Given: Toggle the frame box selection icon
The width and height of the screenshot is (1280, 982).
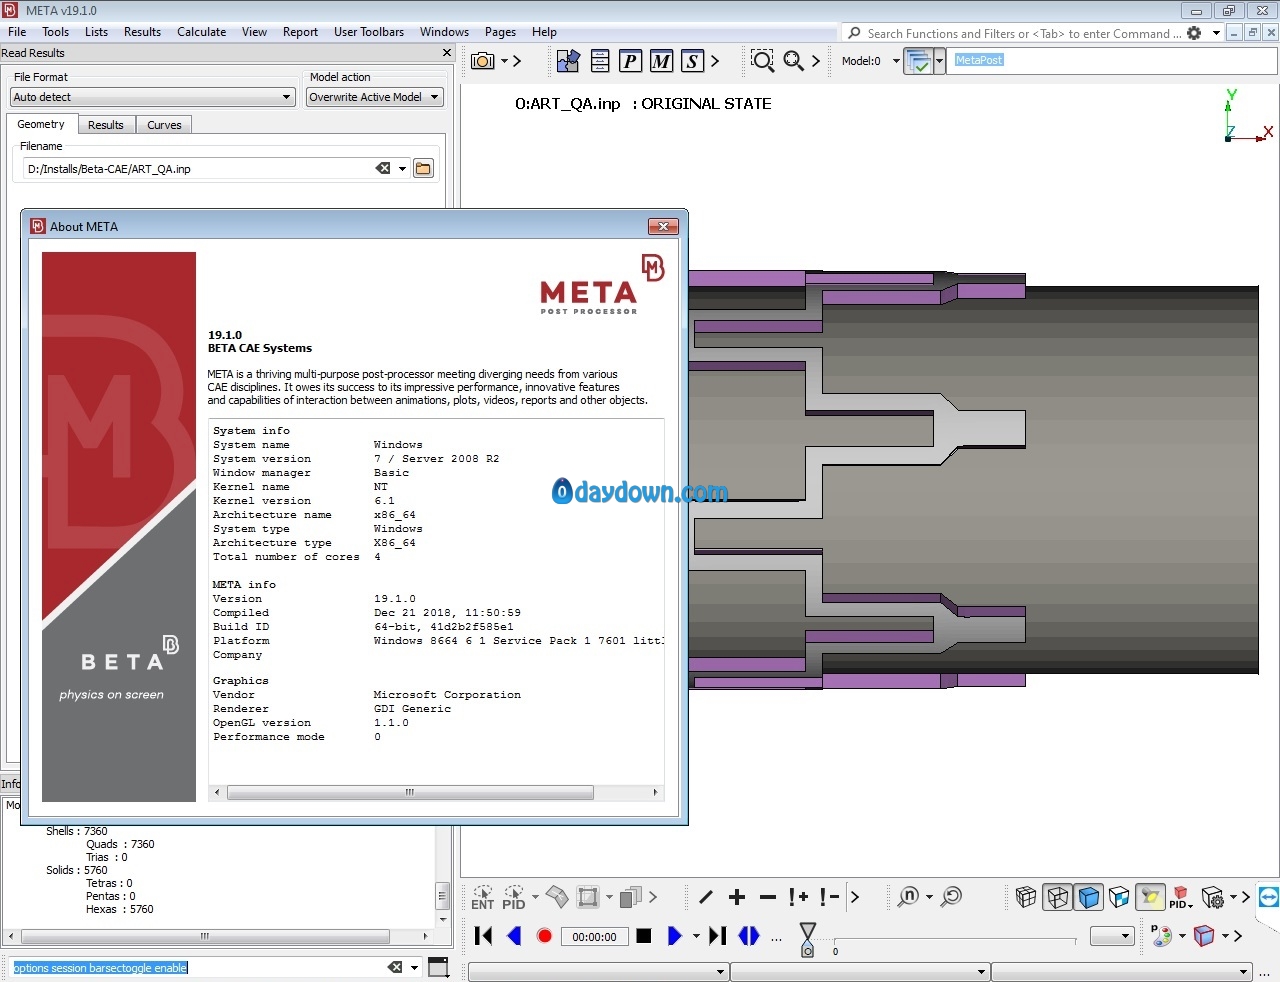Looking at the screenshot, I should [588, 897].
